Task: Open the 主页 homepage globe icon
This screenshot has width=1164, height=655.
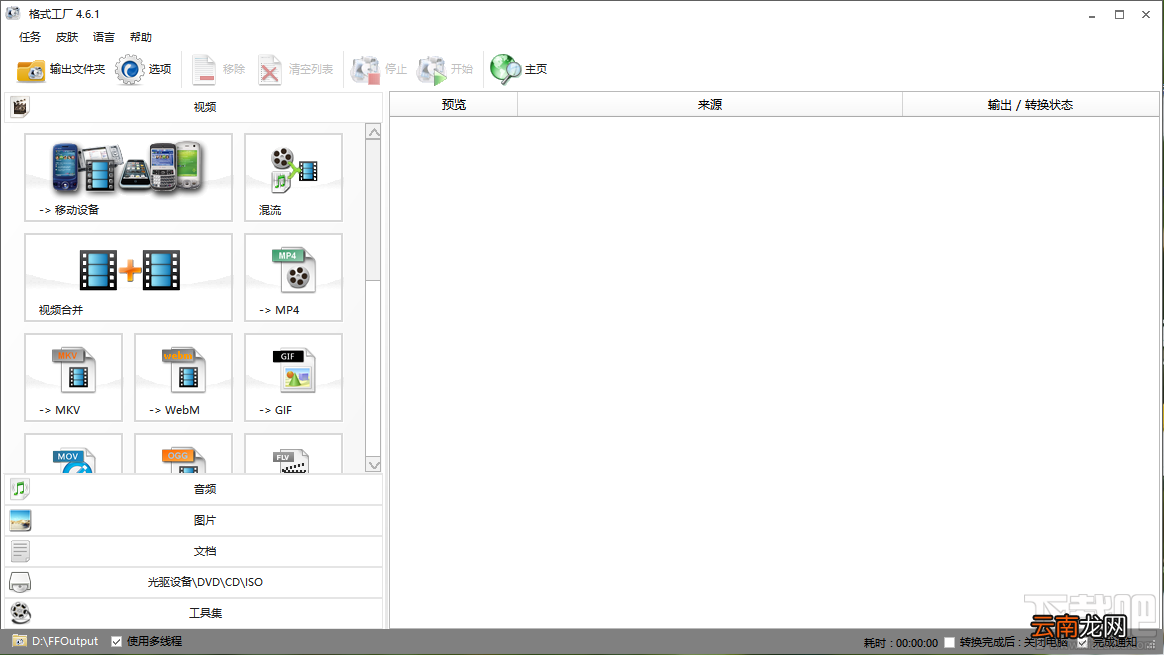Action: [505, 69]
